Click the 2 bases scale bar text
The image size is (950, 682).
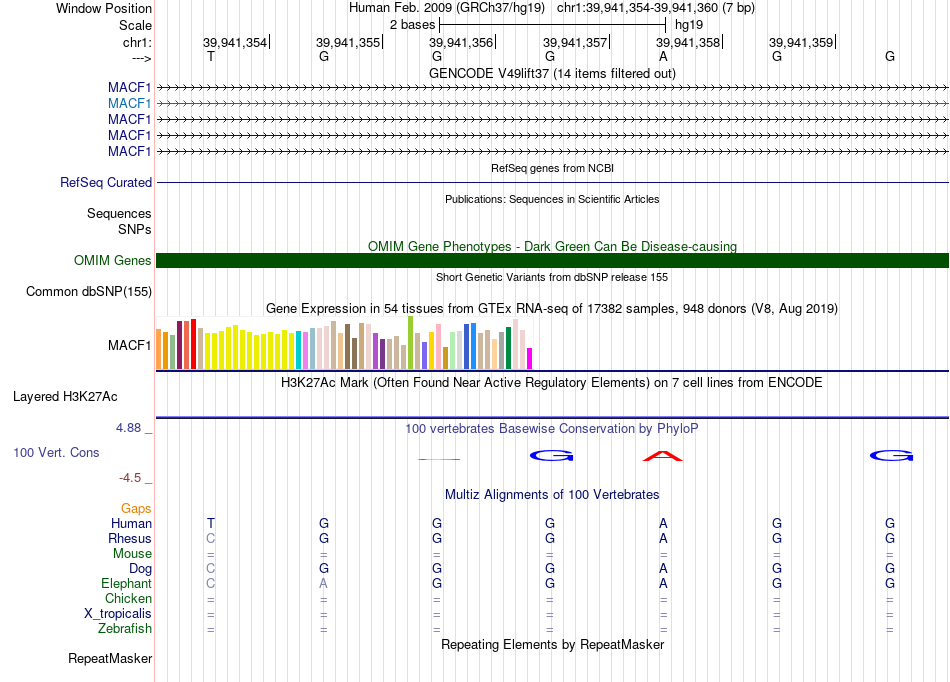pos(412,25)
